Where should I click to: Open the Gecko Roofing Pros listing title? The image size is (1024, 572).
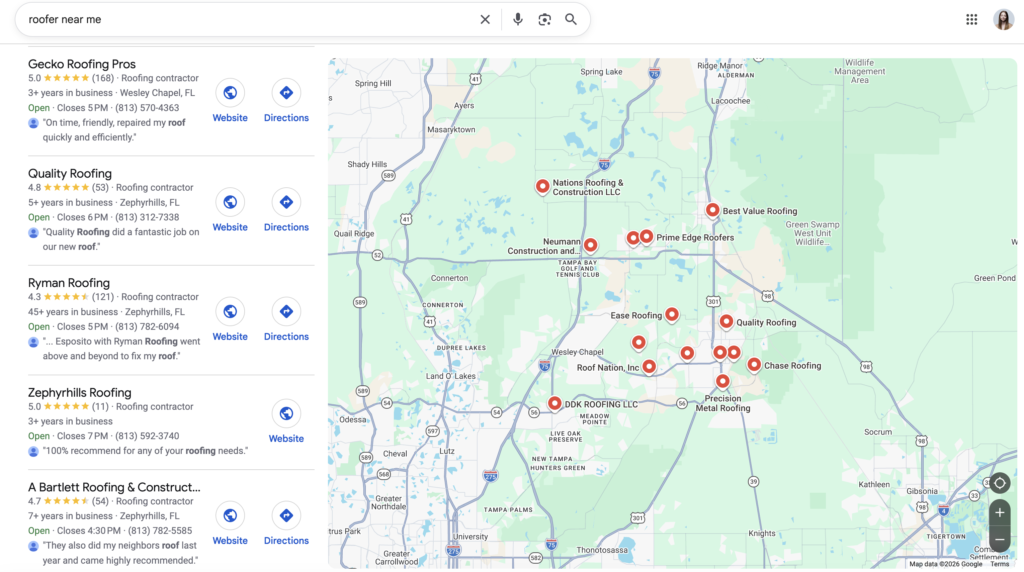point(82,64)
